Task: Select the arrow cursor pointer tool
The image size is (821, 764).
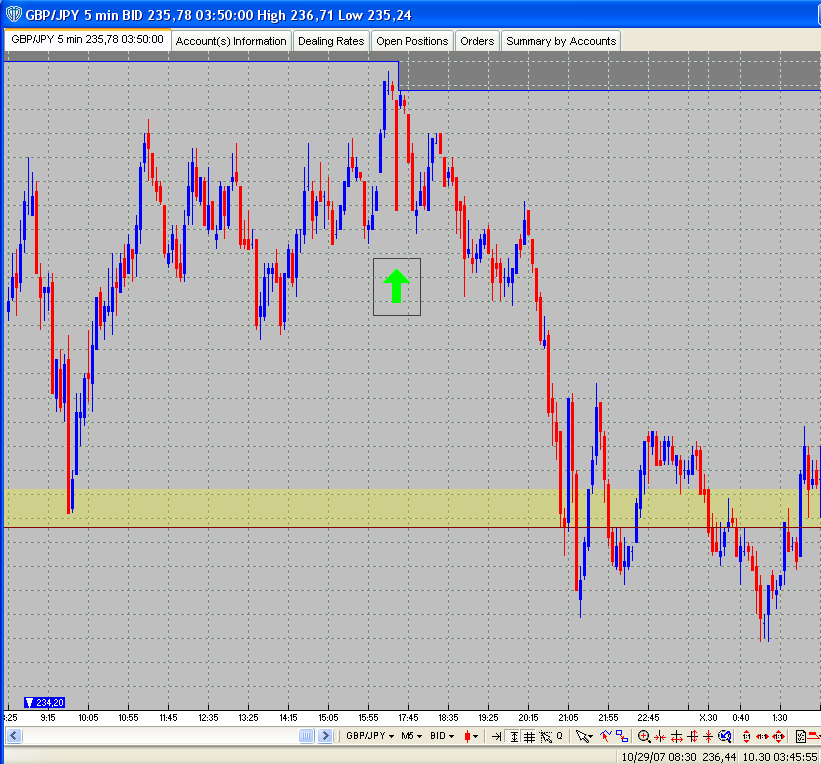Action: pyautogui.click(x=583, y=737)
